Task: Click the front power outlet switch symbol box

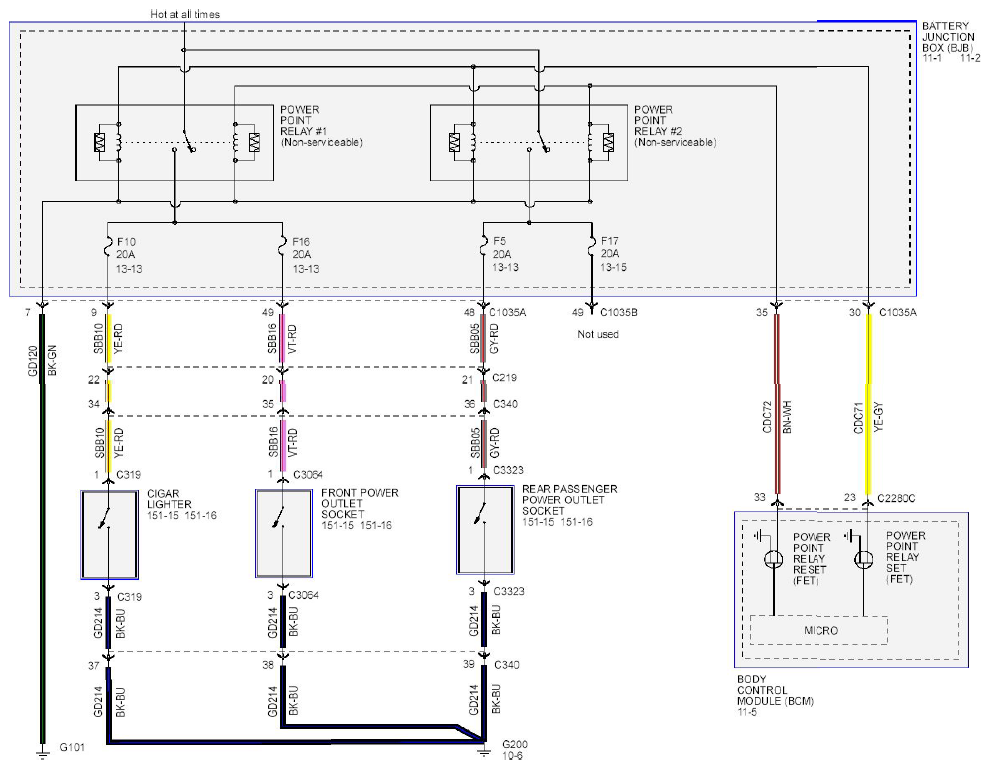Action: coord(283,534)
